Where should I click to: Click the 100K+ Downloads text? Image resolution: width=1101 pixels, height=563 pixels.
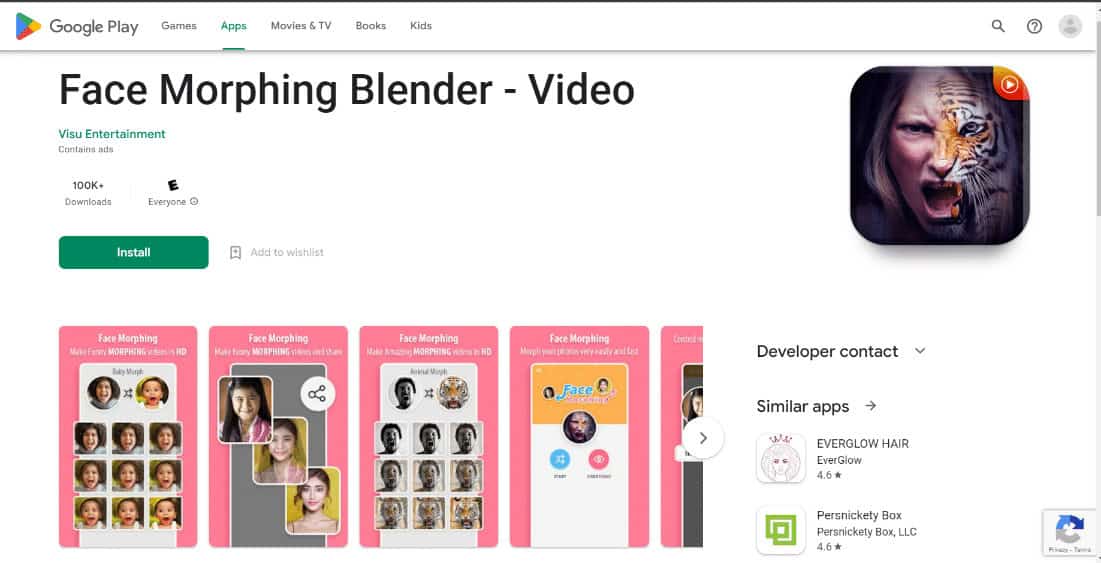[x=88, y=193]
